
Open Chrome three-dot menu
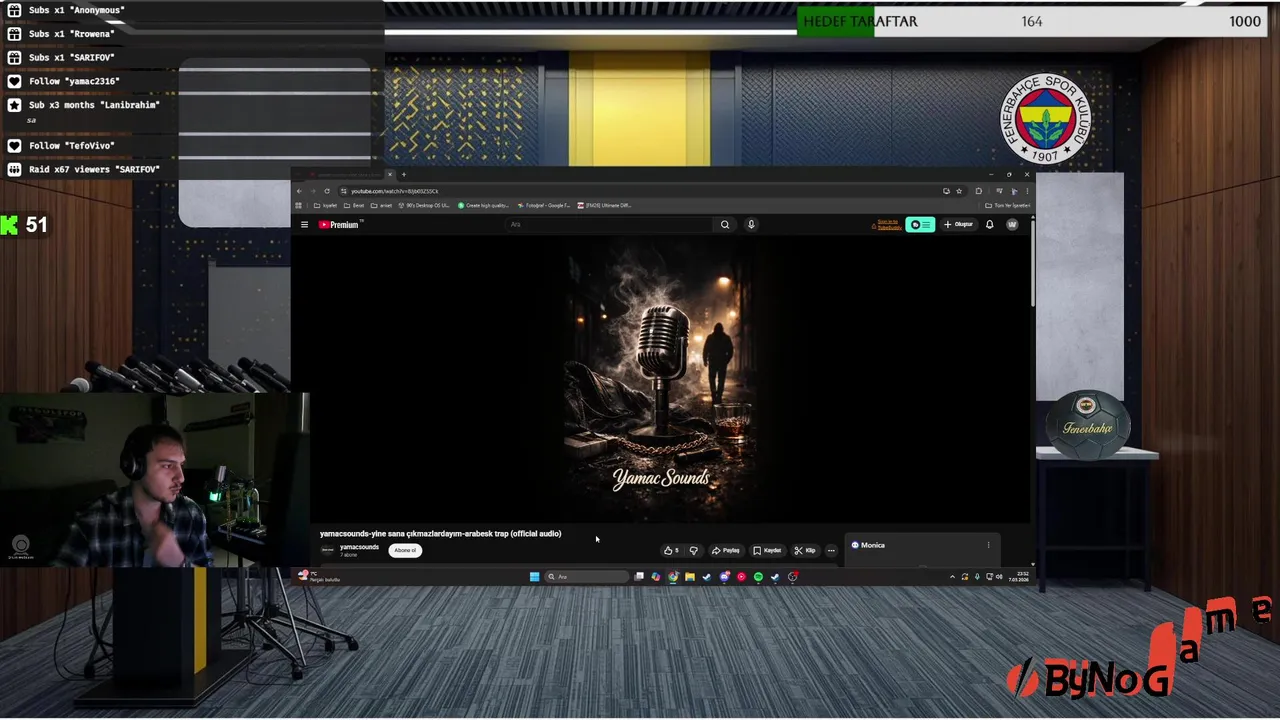click(1027, 191)
